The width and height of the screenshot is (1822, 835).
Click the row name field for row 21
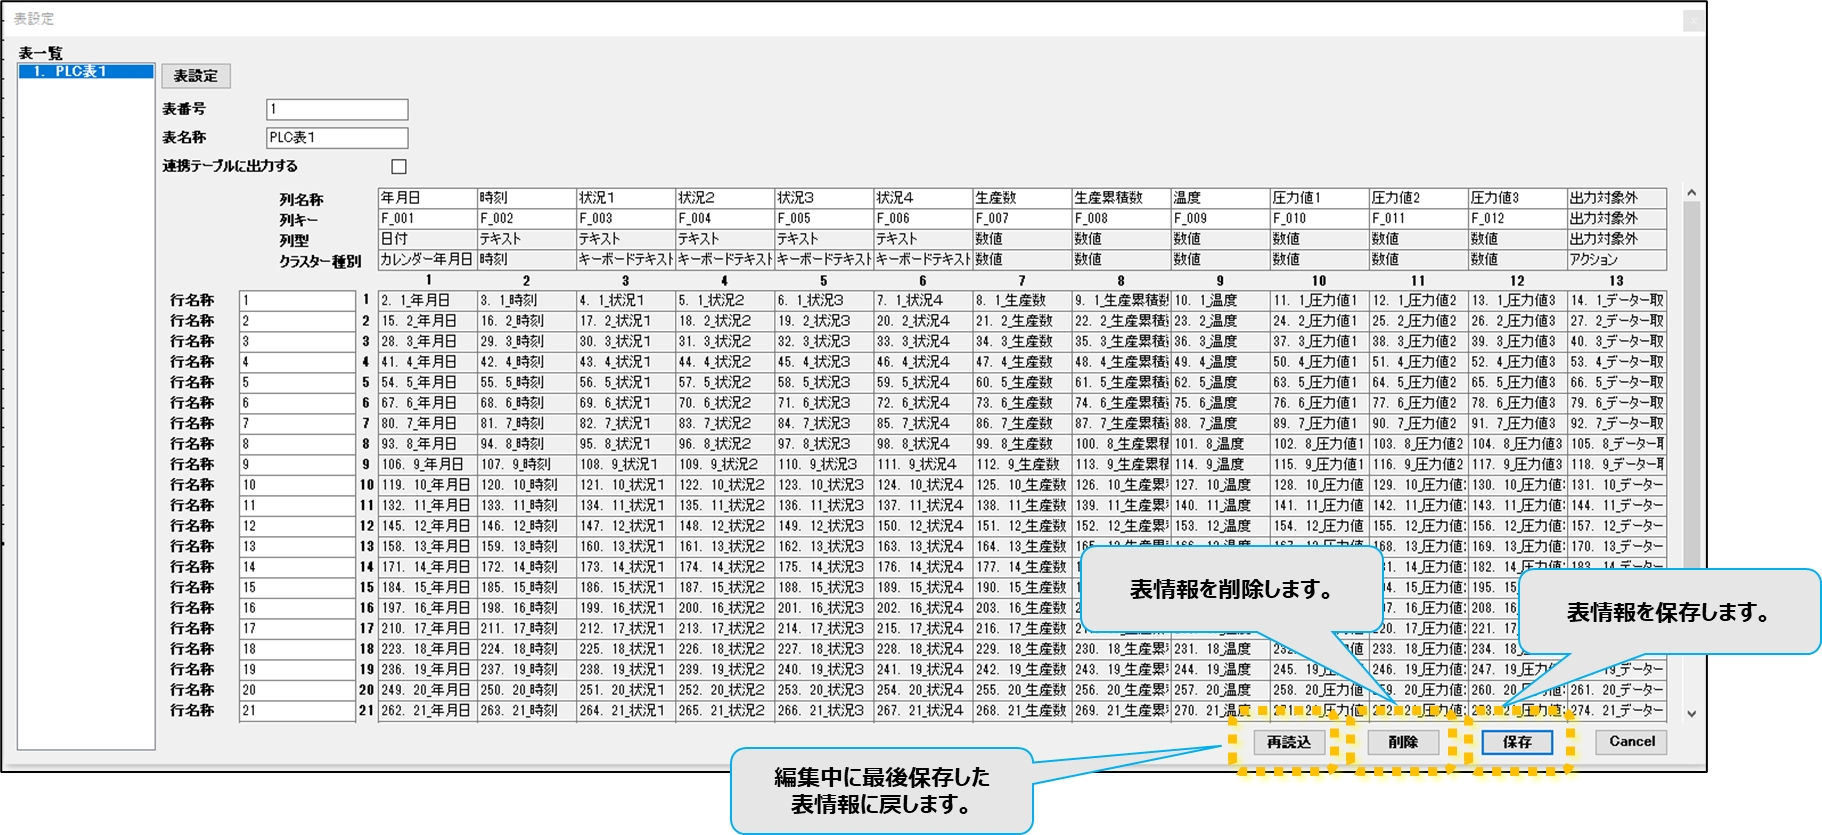(297, 711)
